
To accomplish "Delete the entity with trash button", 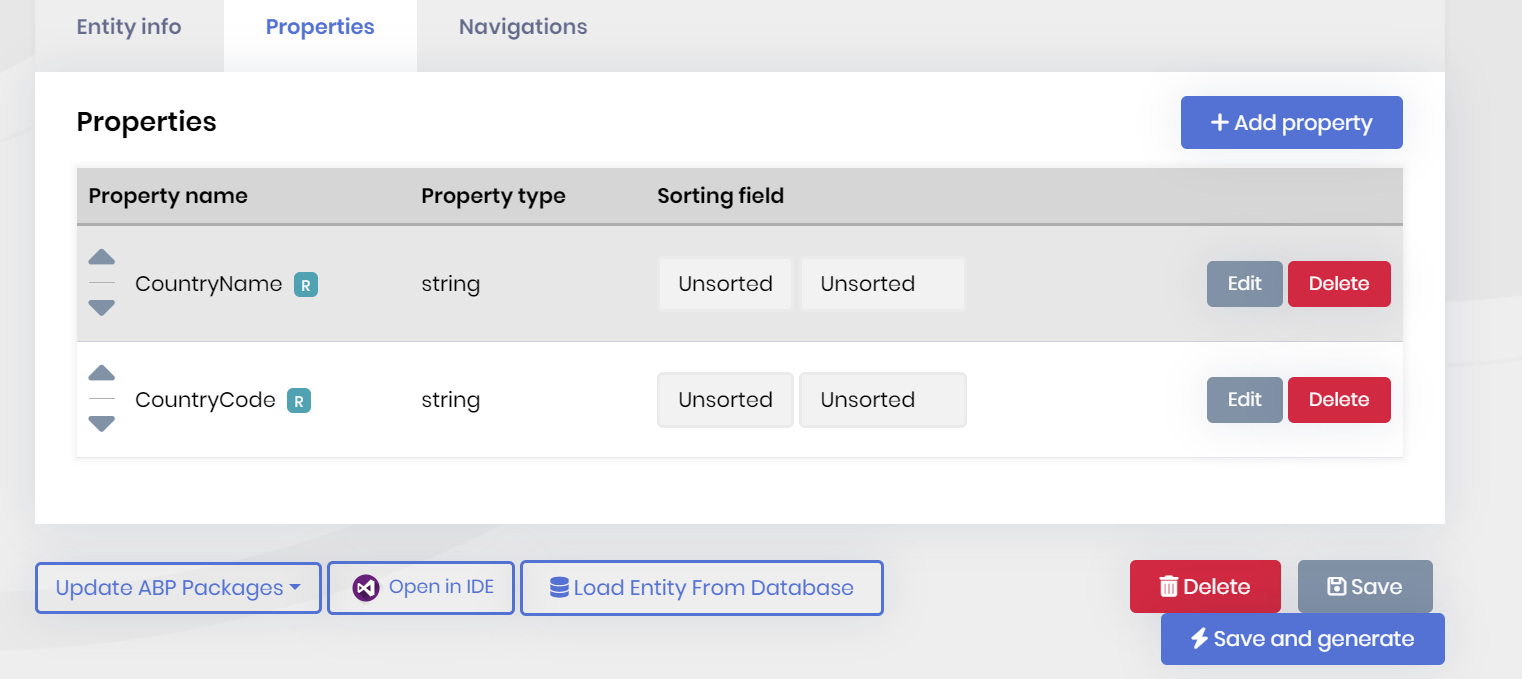I will tap(1204, 587).
